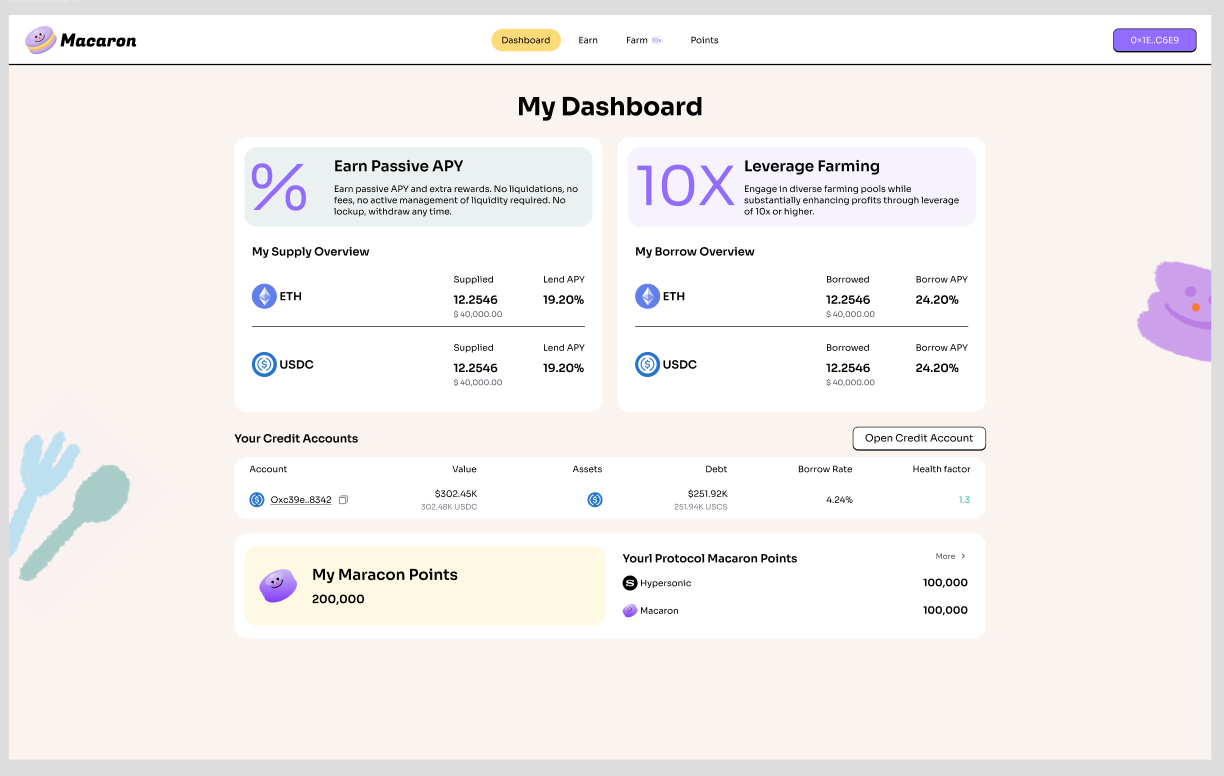Click the Hypersonic protocol icon
This screenshot has width=1224, height=776.
click(630, 583)
